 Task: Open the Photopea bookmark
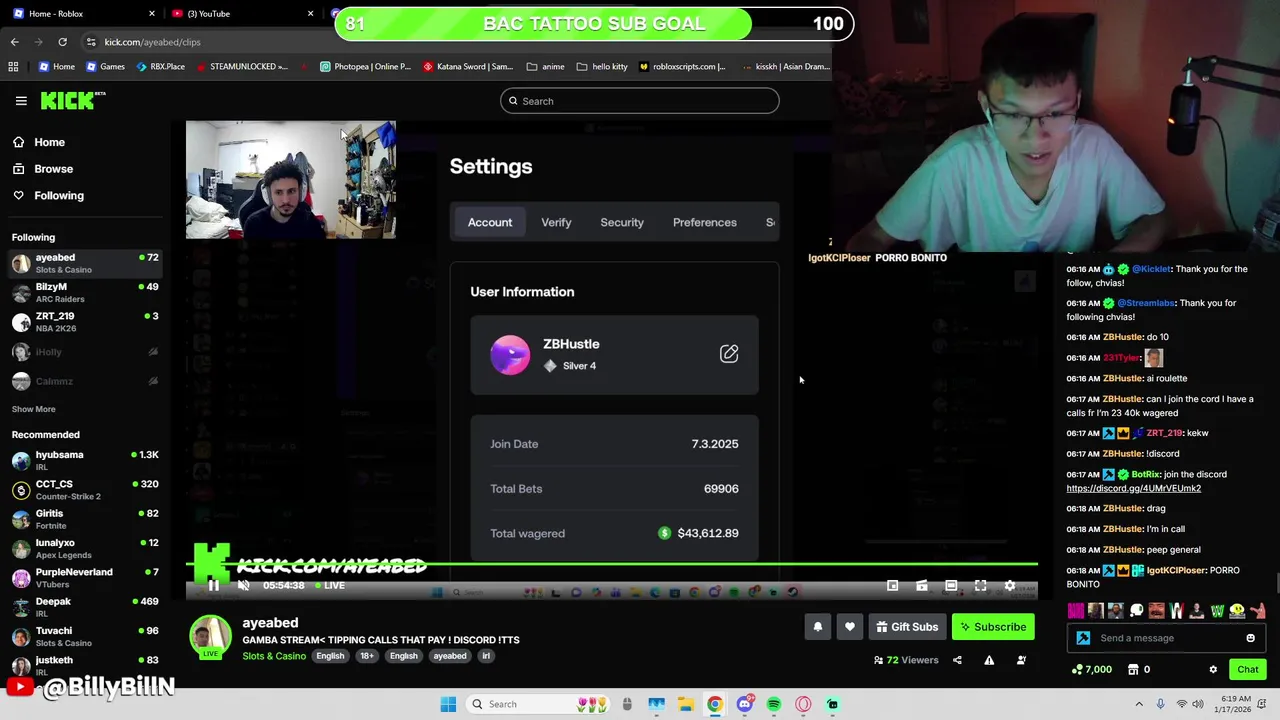pos(365,67)
